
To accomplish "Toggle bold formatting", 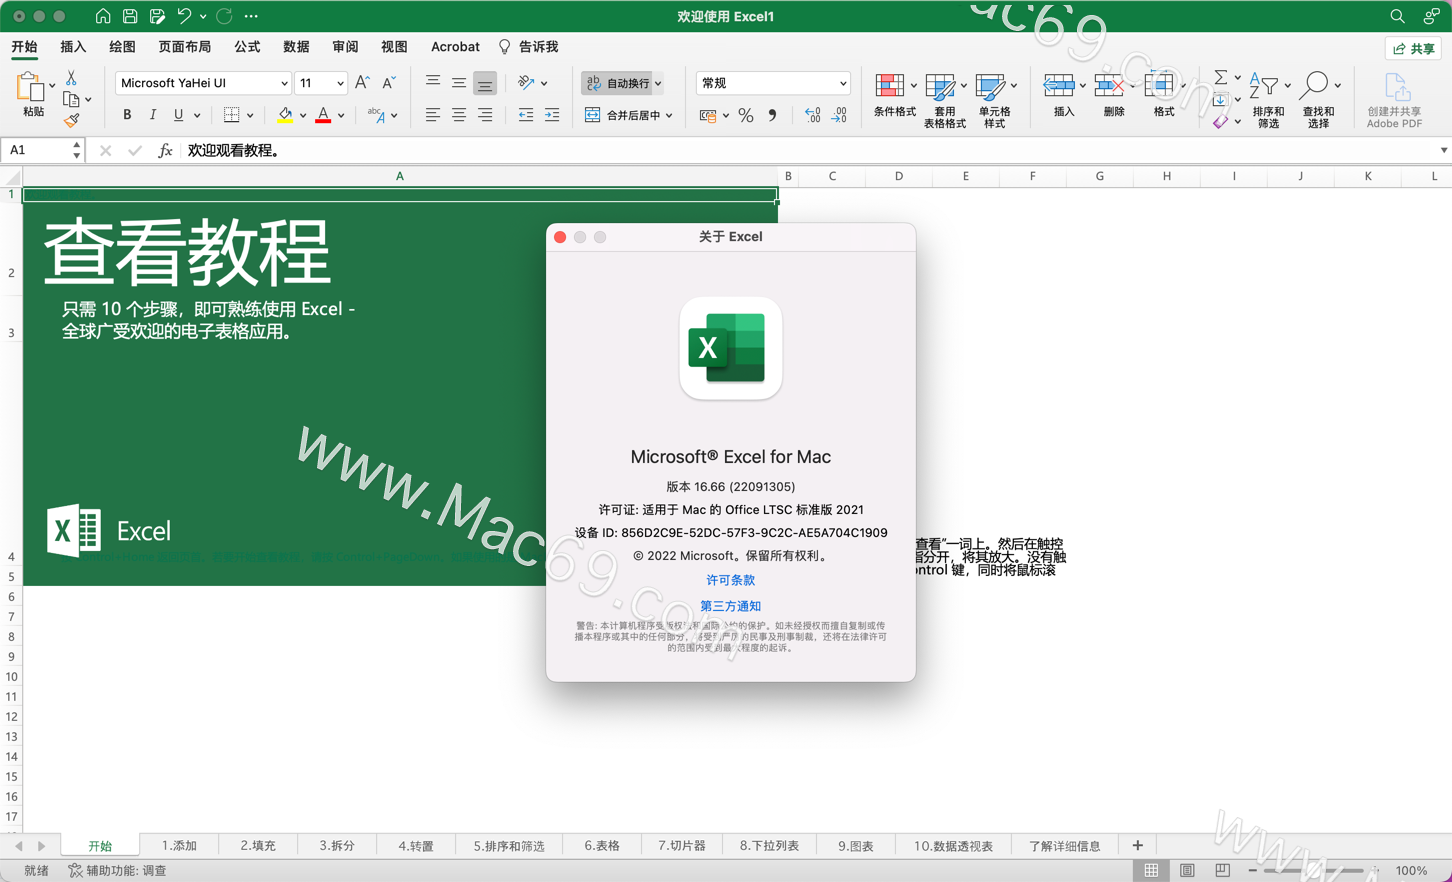I will (127, 115).
